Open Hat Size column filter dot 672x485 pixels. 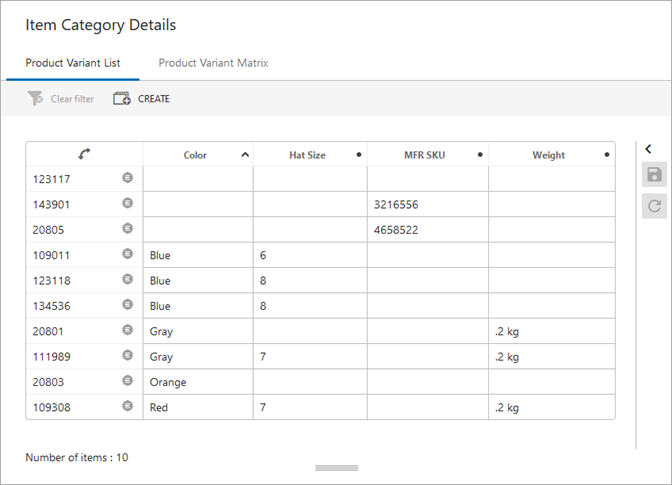[359, 155]
